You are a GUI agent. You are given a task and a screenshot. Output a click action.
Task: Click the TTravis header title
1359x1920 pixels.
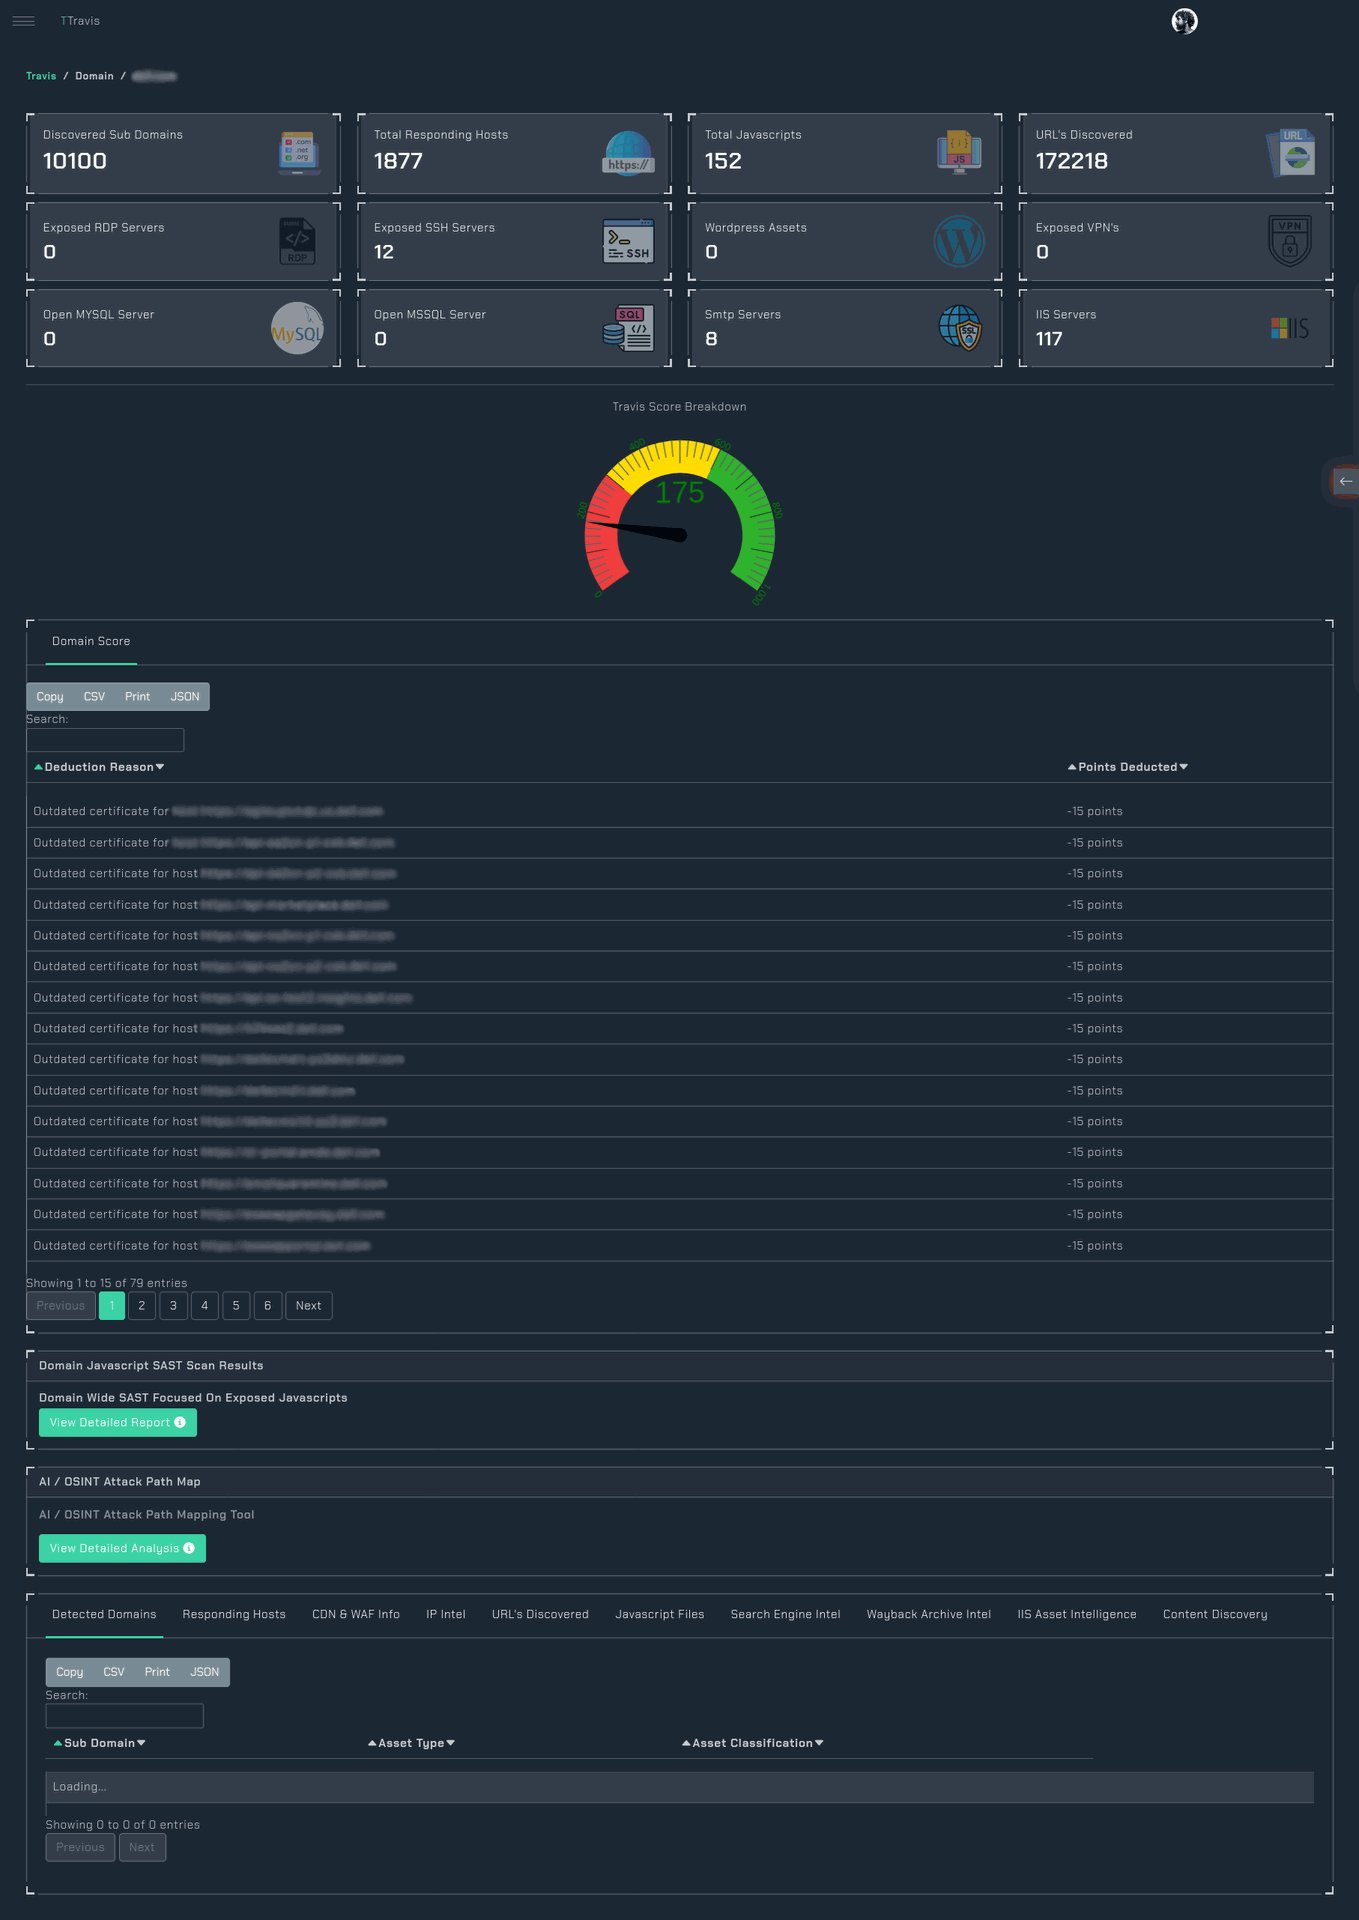tap(80, 21)
